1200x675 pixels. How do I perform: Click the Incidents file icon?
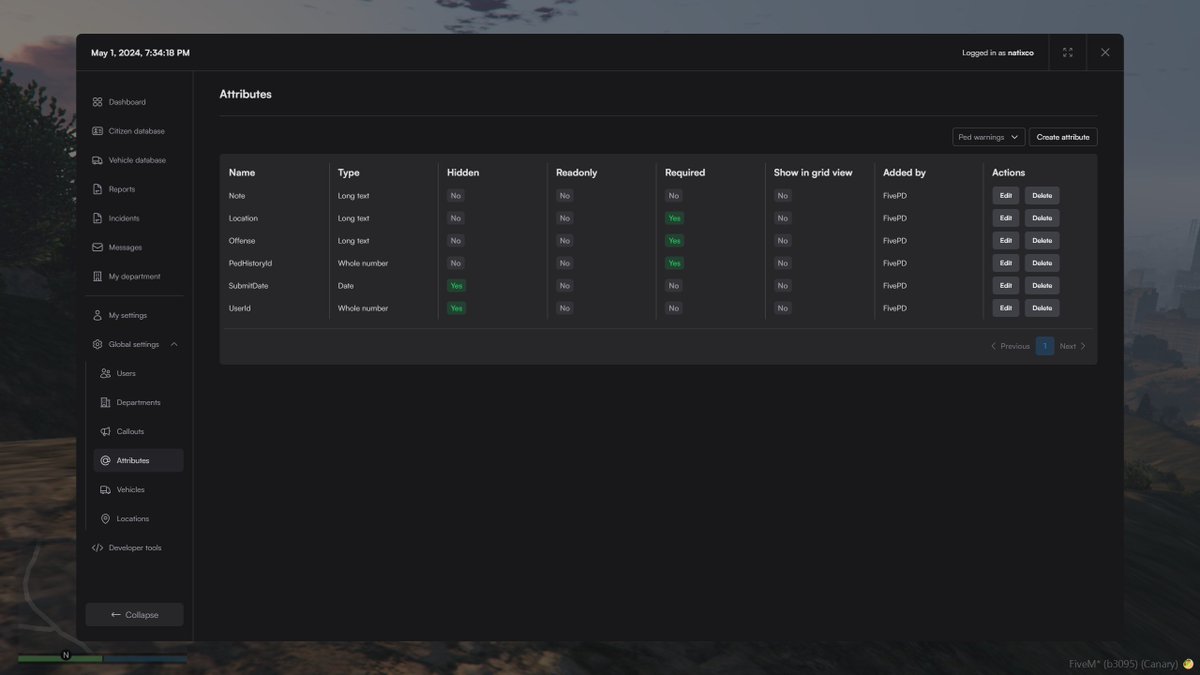tap(97, 218)
